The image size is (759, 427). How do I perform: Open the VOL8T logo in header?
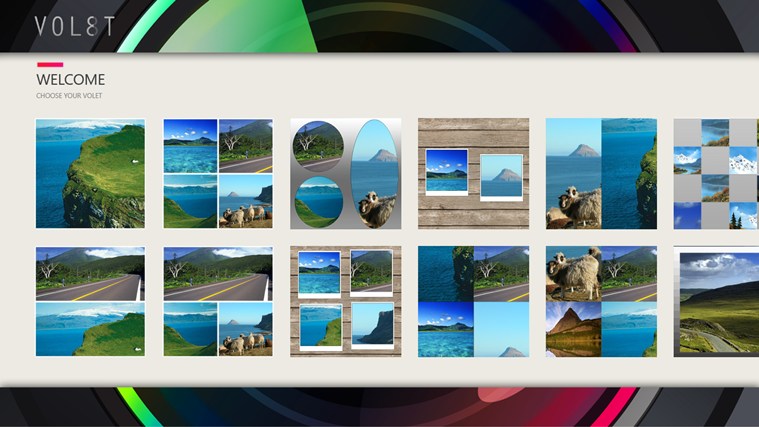[x=75, y=26]
